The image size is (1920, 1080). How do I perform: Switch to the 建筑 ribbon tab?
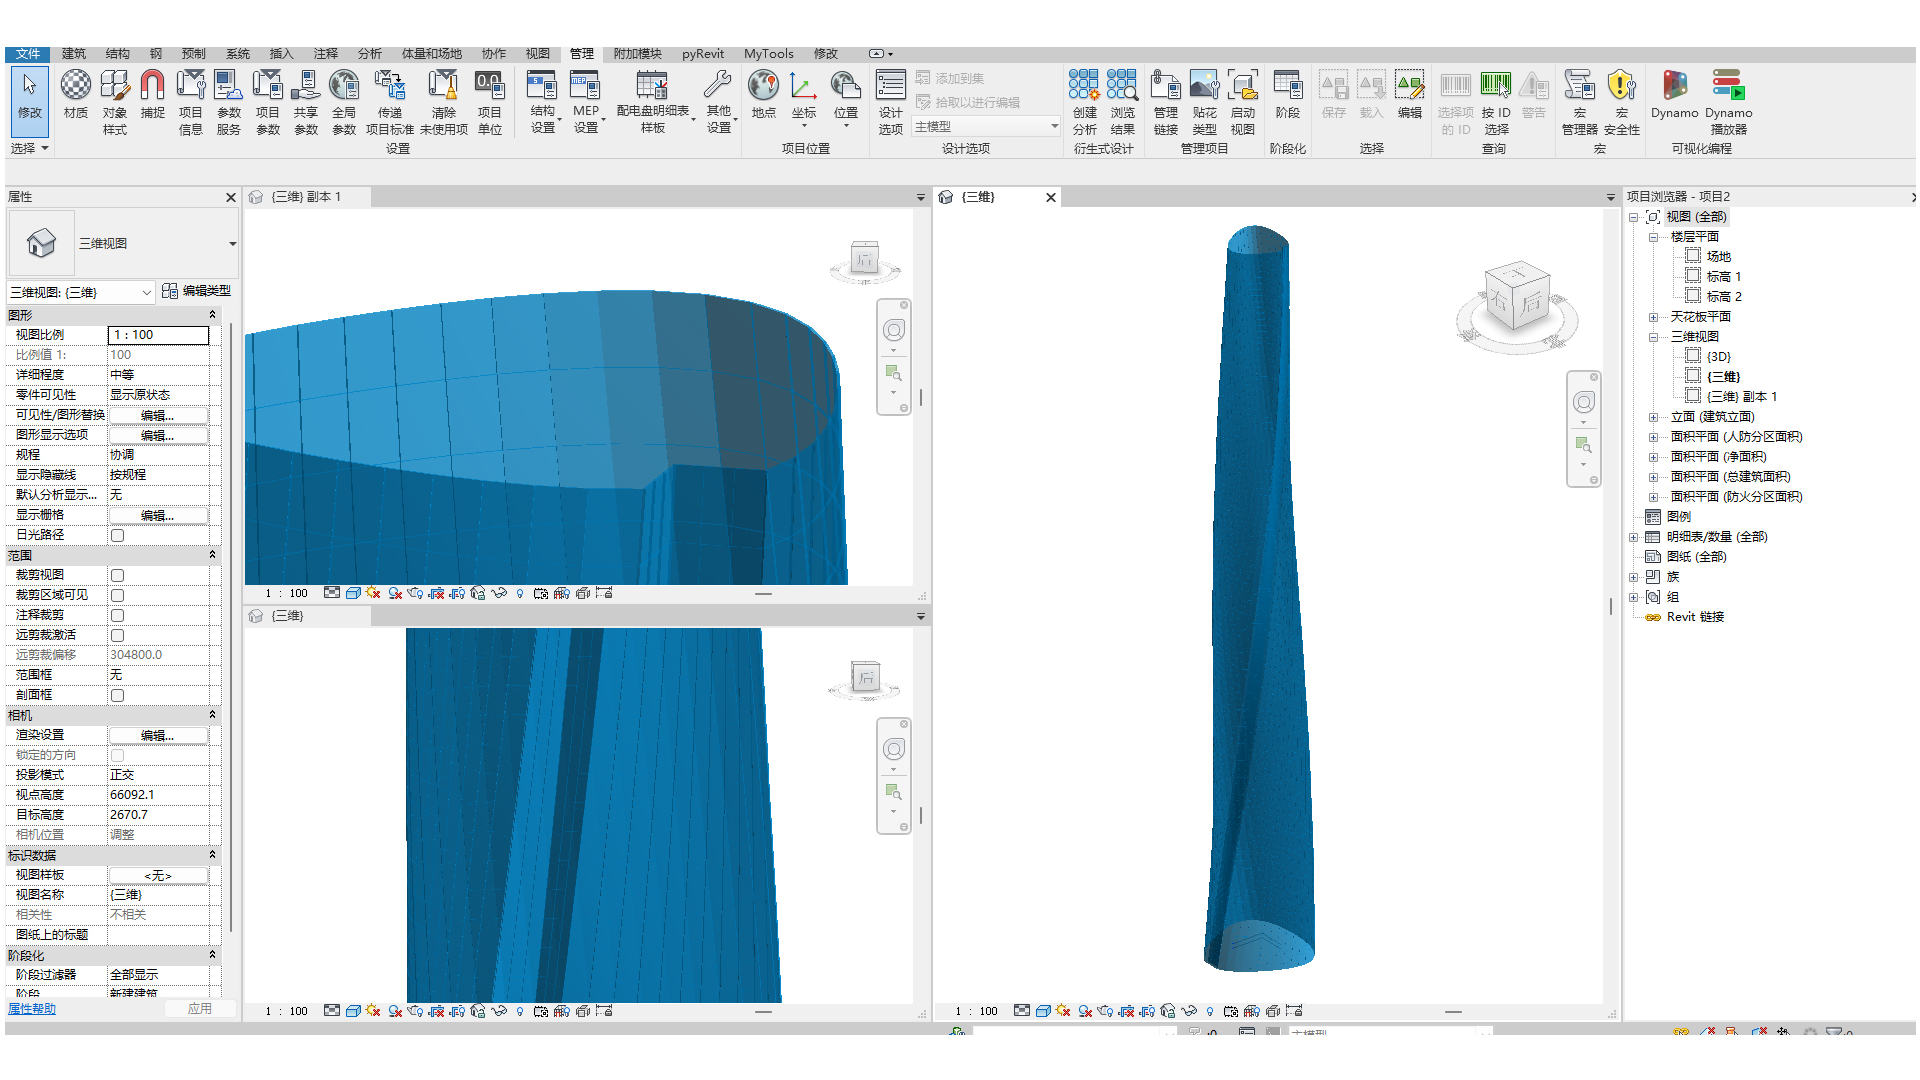point(74,54)
